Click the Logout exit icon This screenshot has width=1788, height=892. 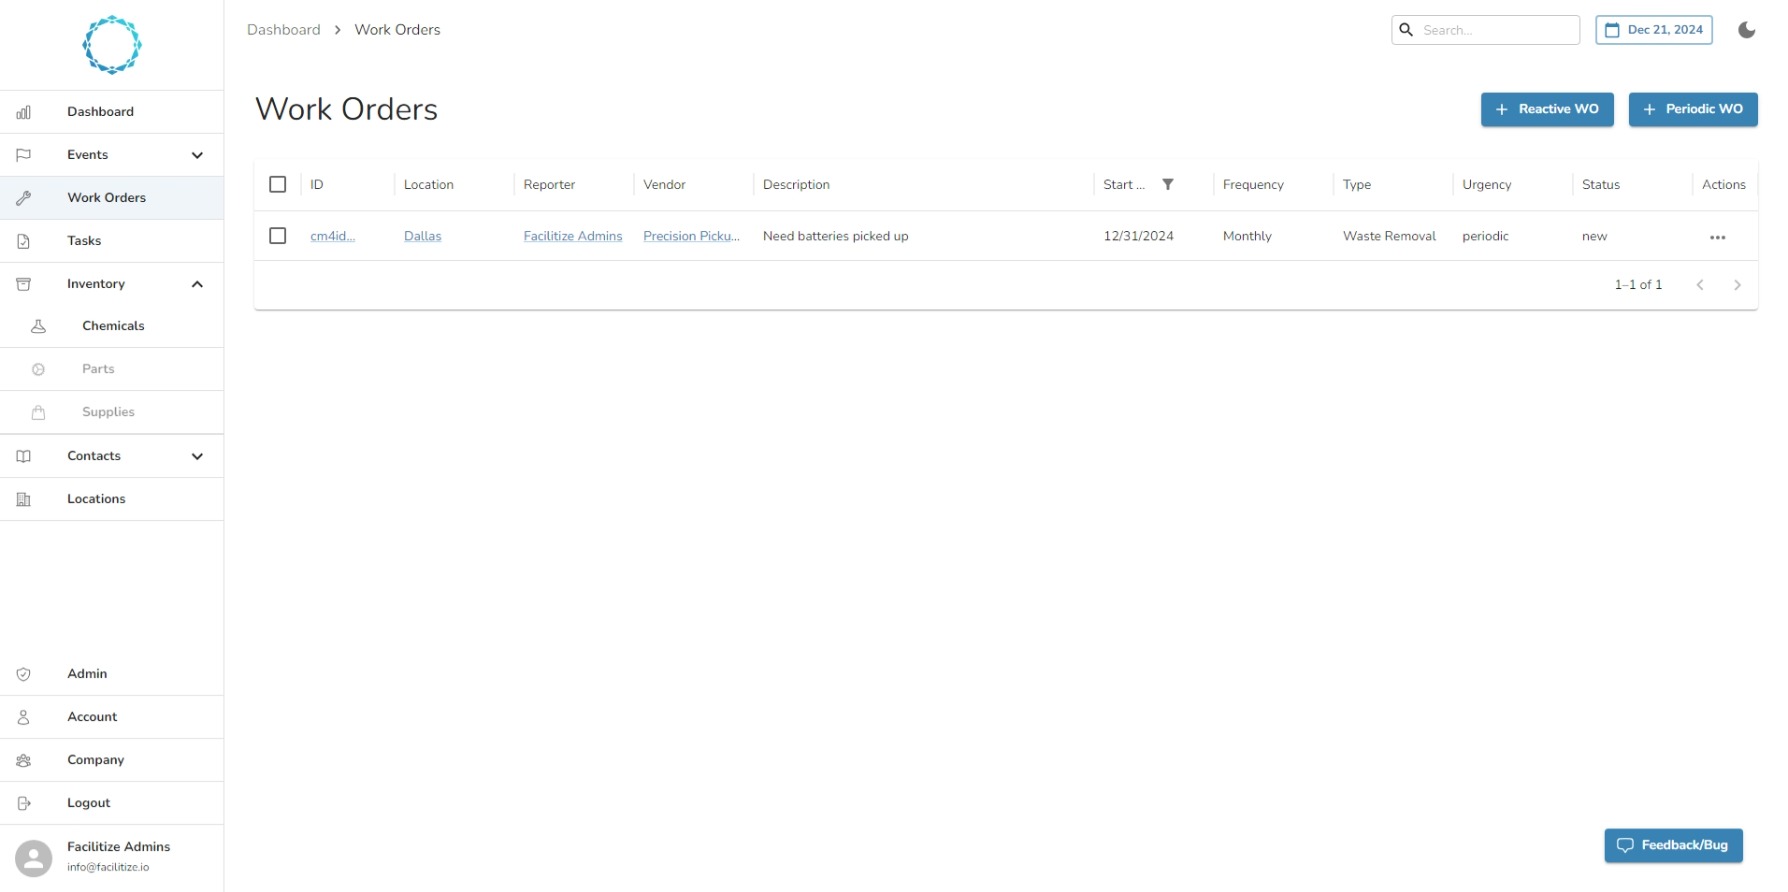click(x=24, y=803)
